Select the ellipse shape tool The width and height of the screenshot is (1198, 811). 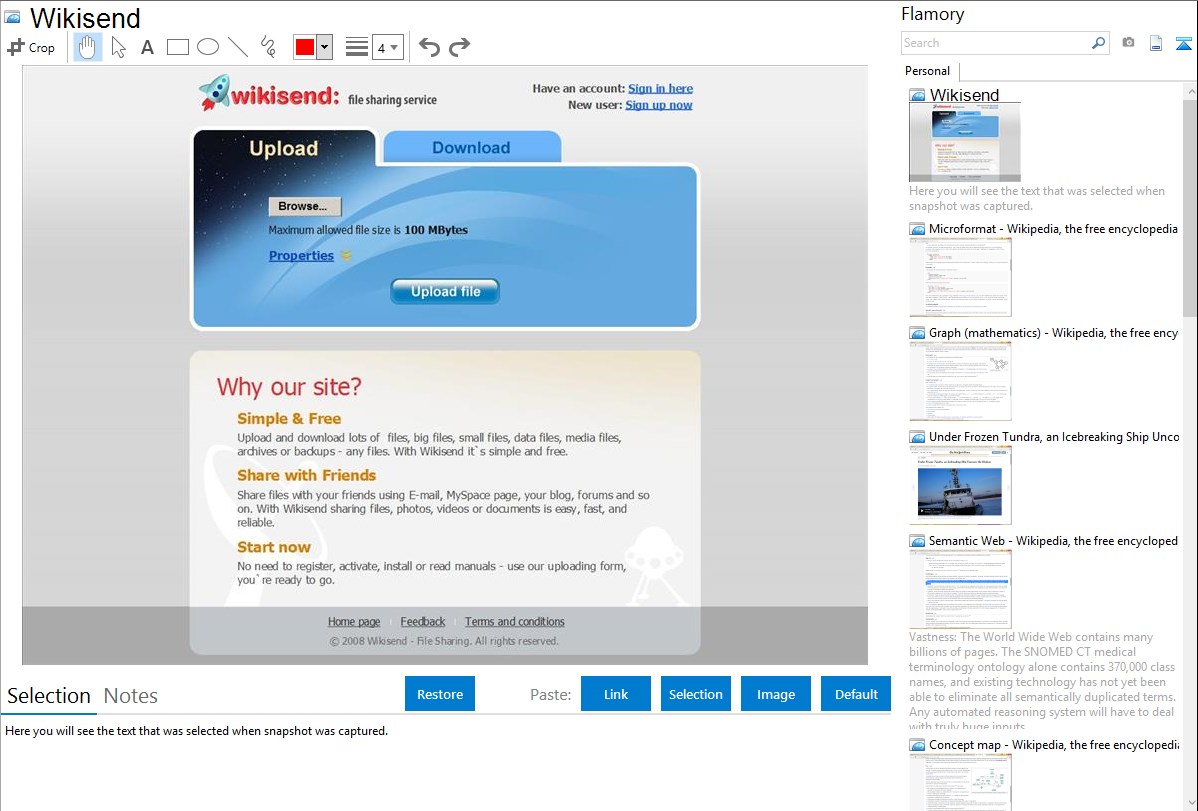pyautogui.click(x=208, y=47)
